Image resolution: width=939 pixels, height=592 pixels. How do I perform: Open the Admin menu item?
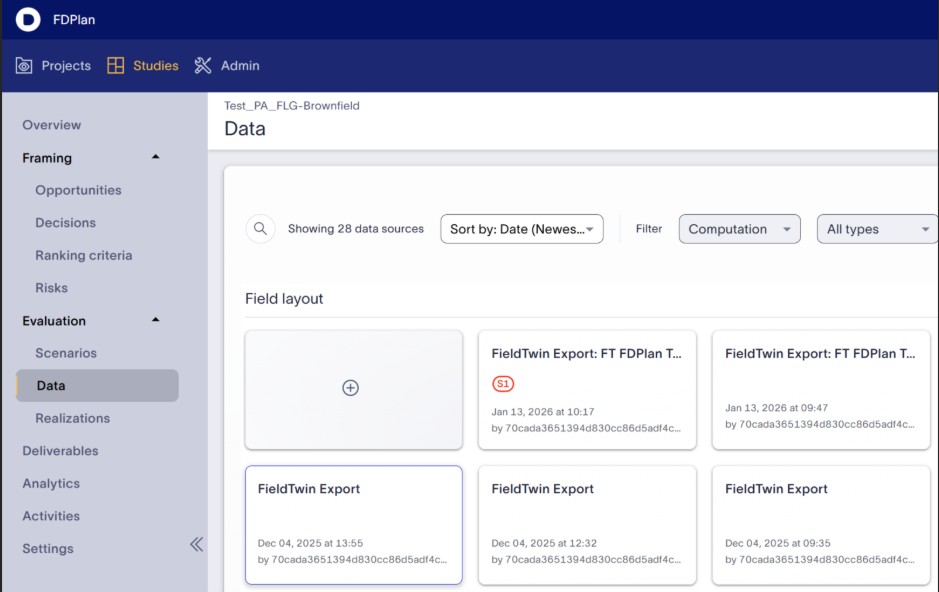point(239,66)
